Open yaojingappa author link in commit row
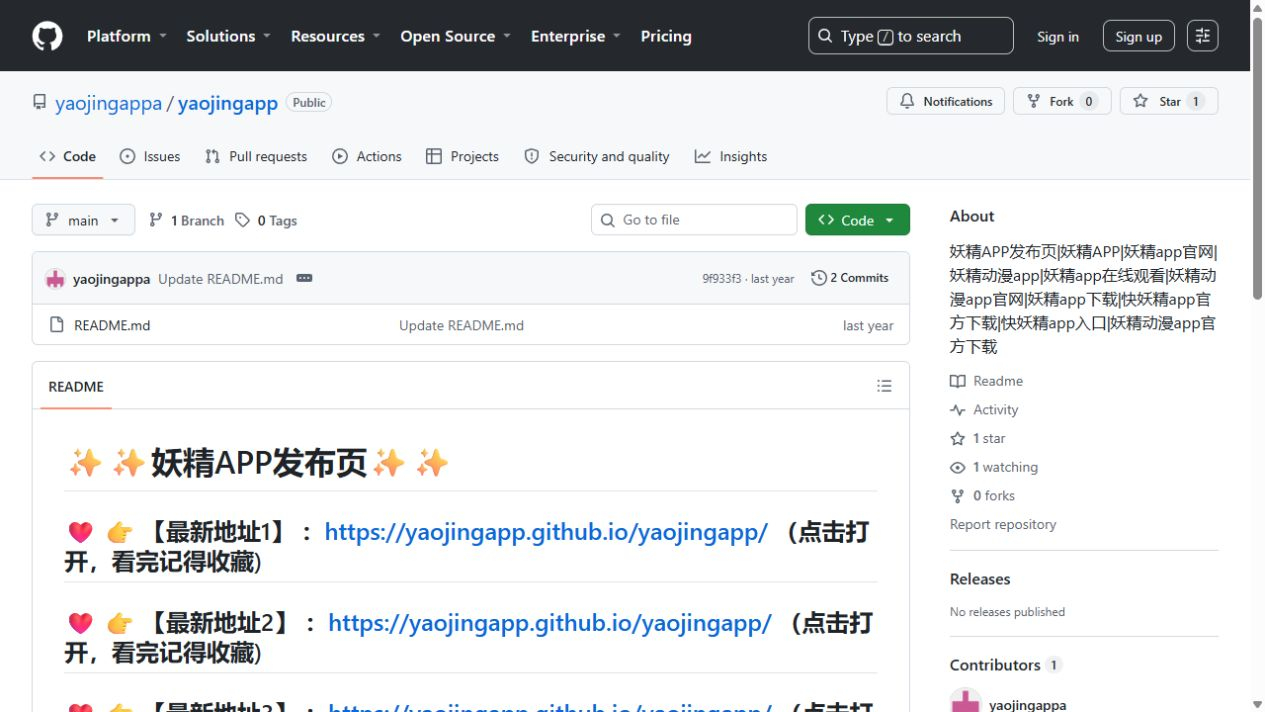1265x712 pixels. [111, 279]
